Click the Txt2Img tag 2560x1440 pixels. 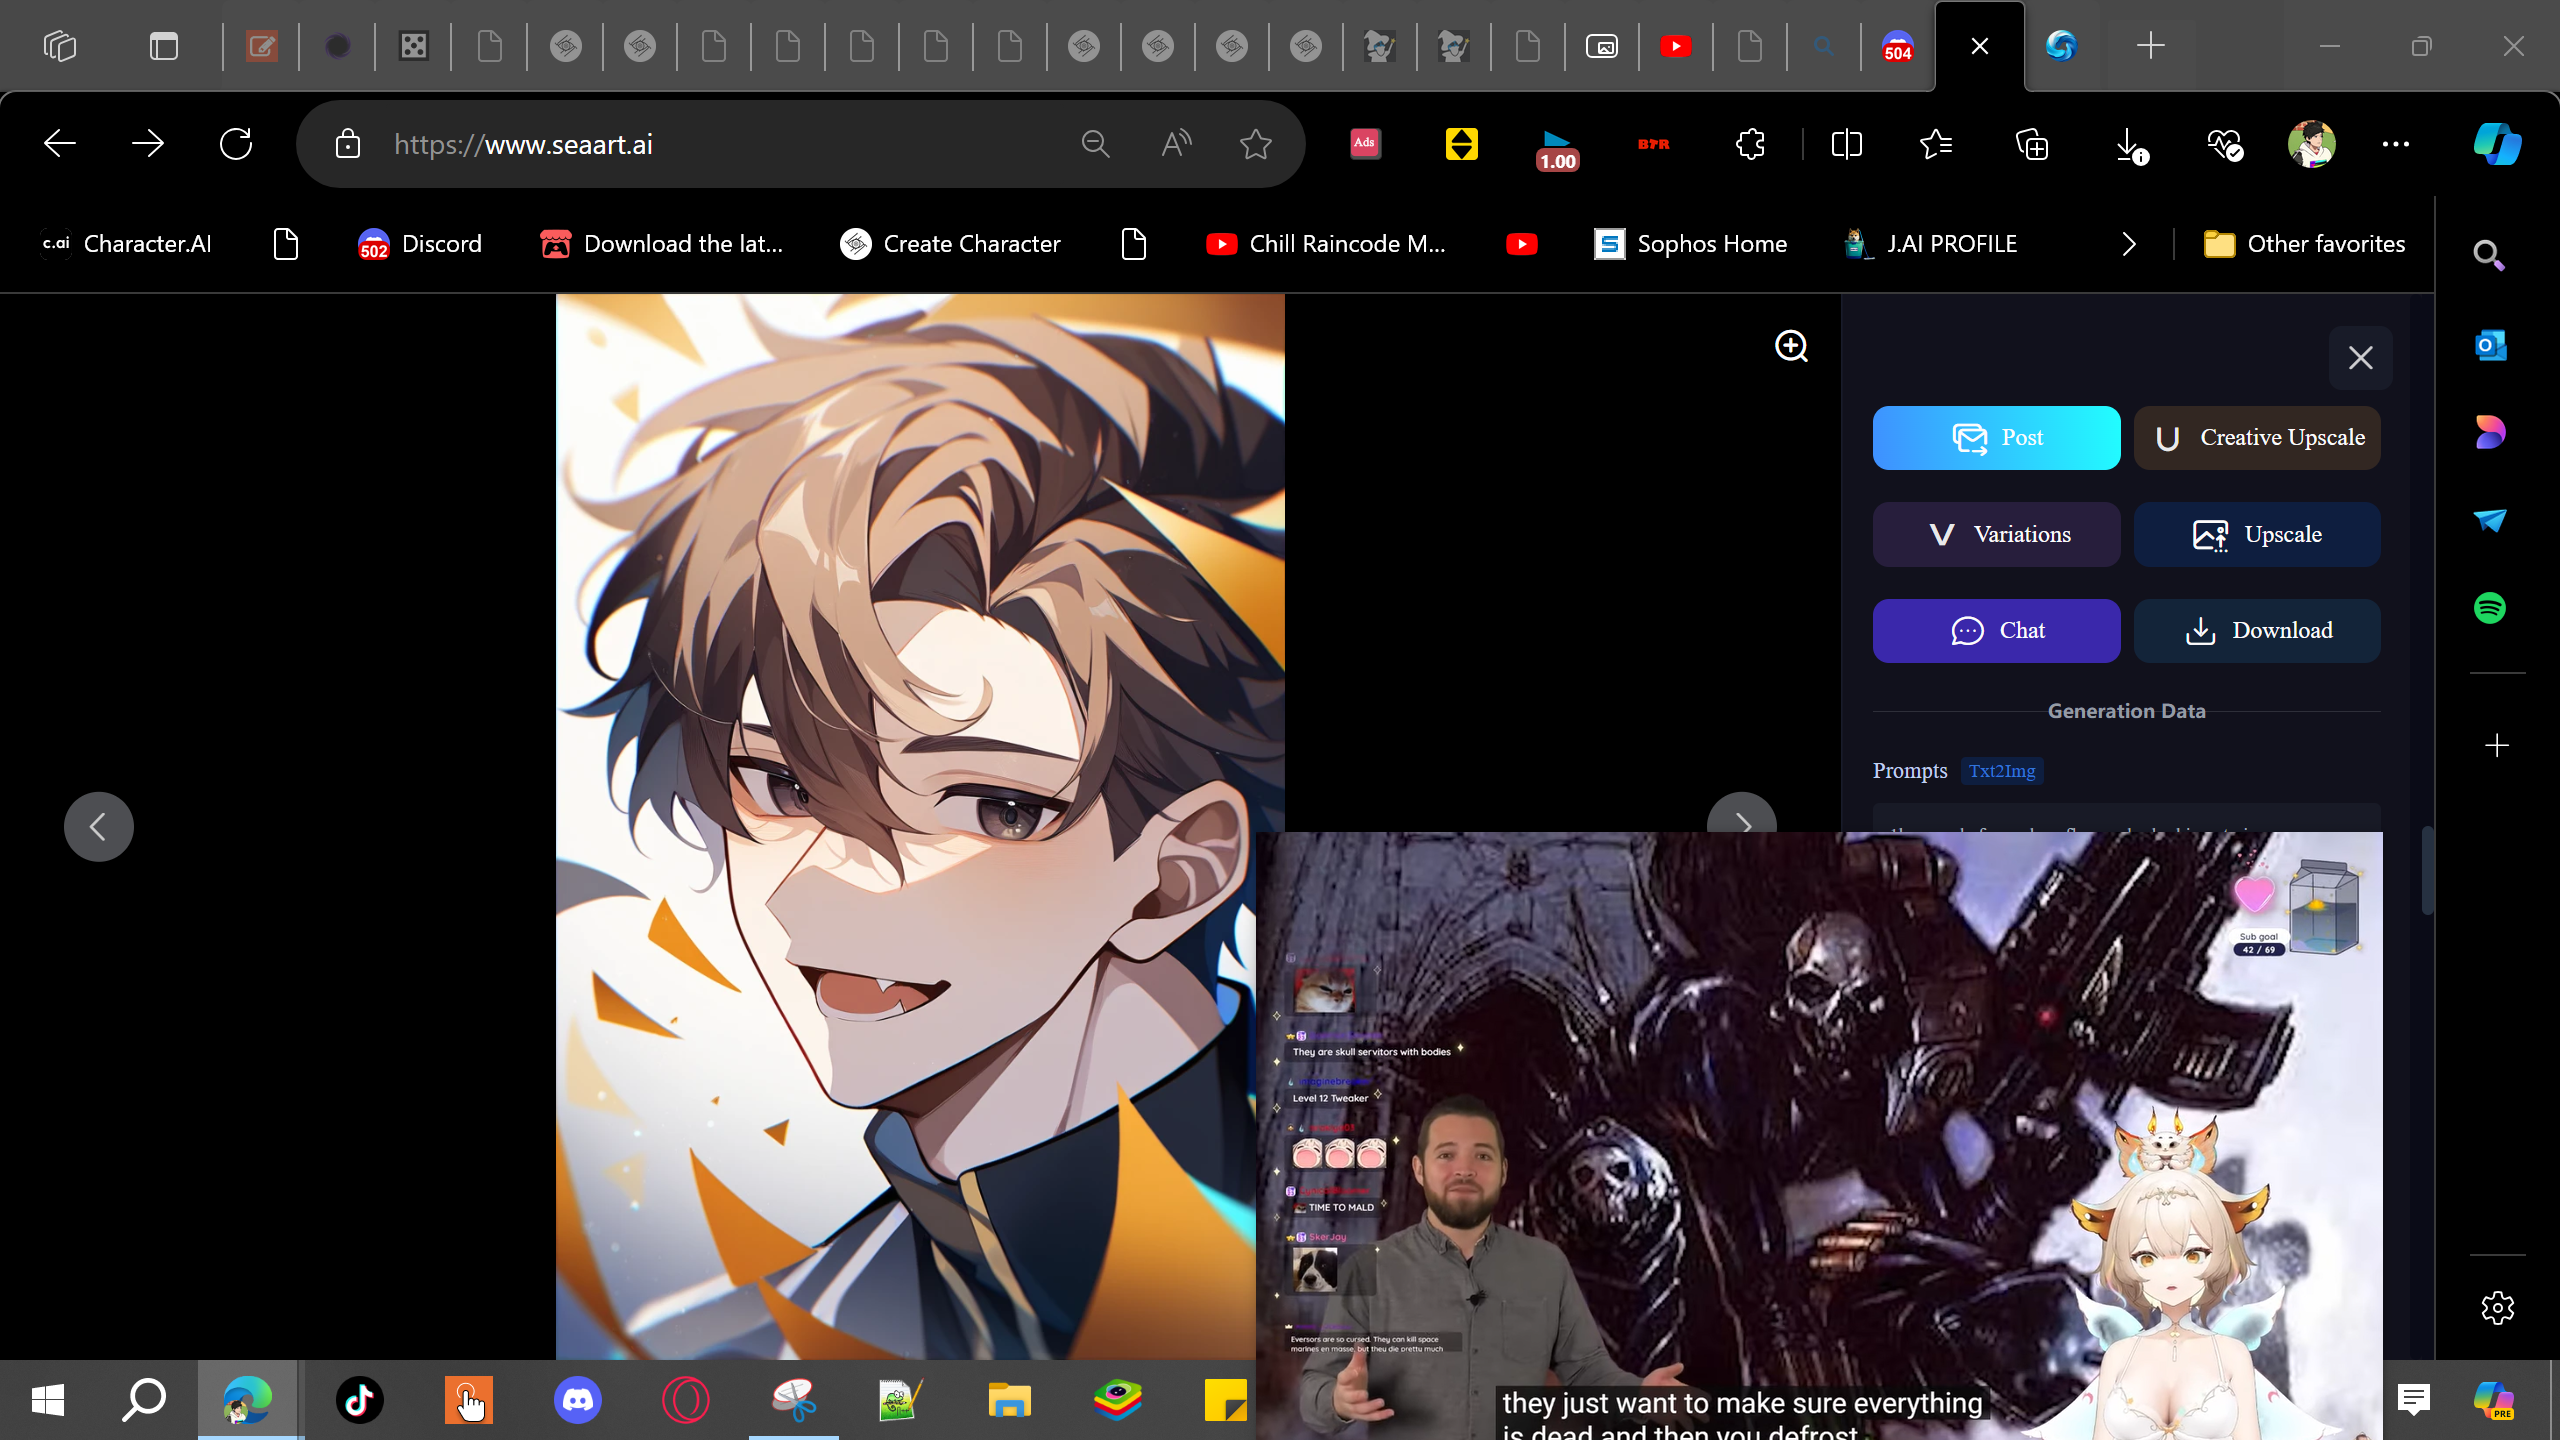[x=2002, y=771]
